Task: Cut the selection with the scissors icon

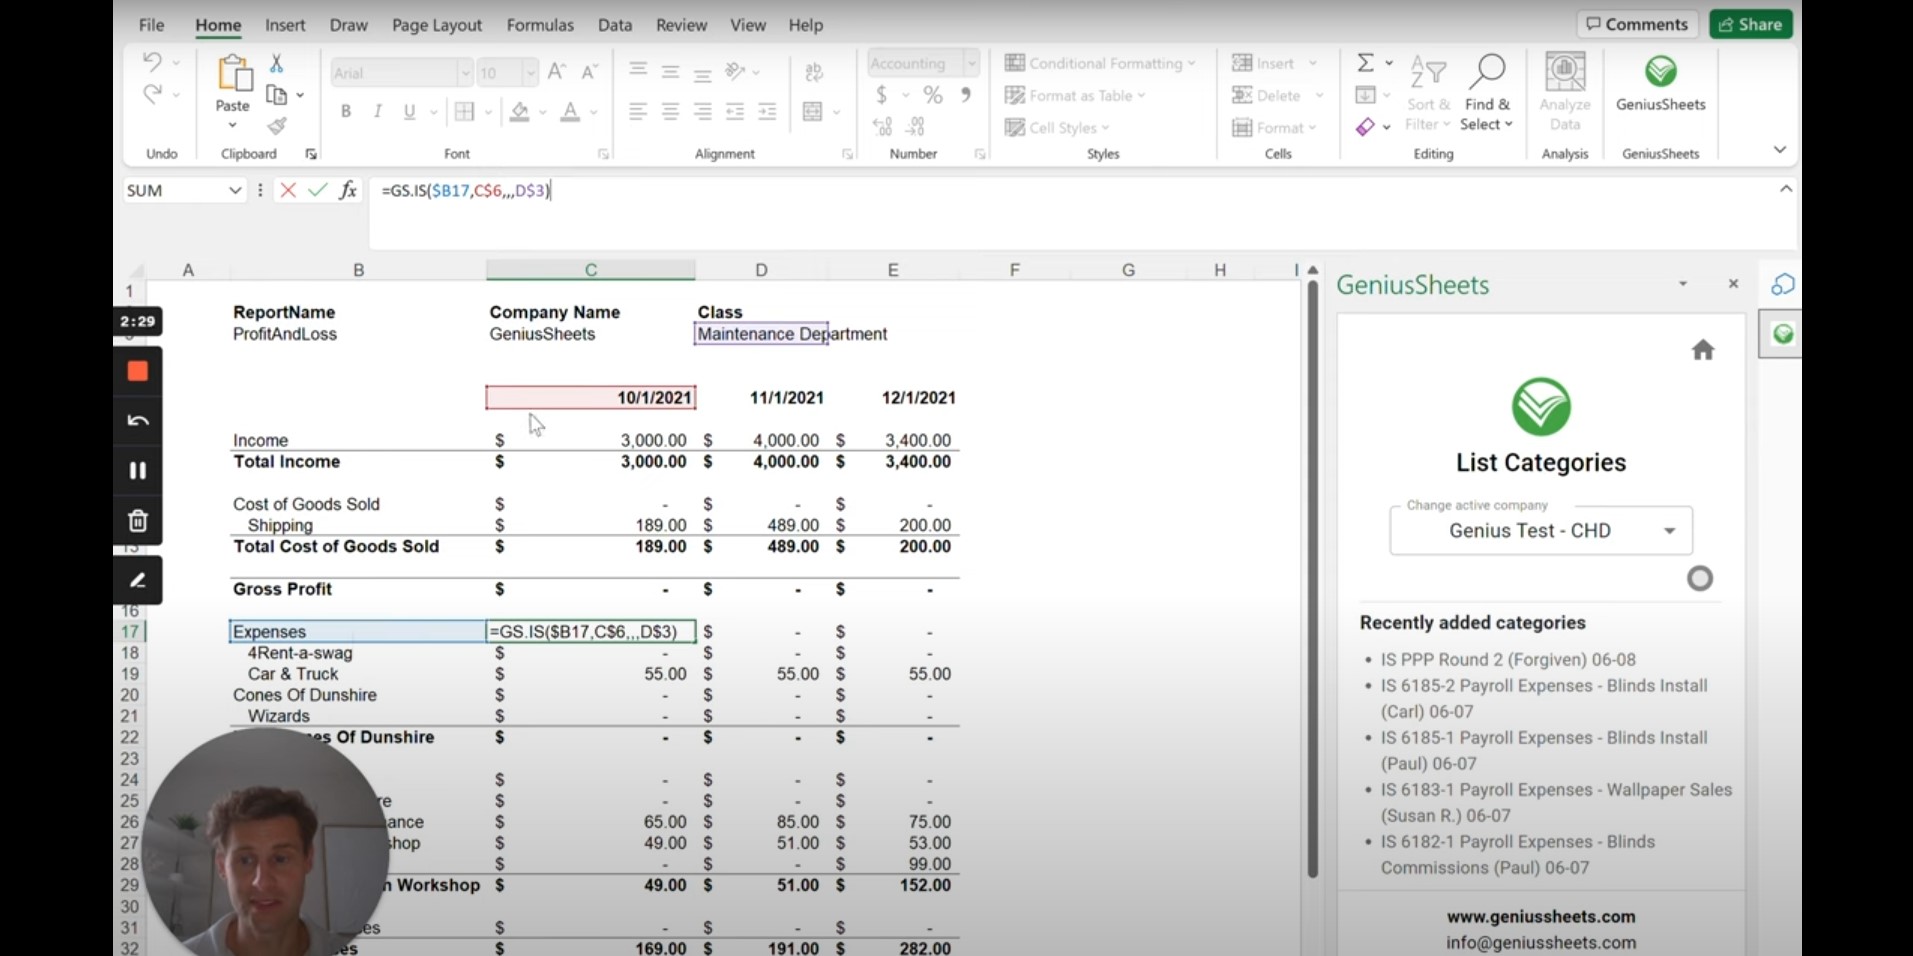Action: tap(277, 63)
